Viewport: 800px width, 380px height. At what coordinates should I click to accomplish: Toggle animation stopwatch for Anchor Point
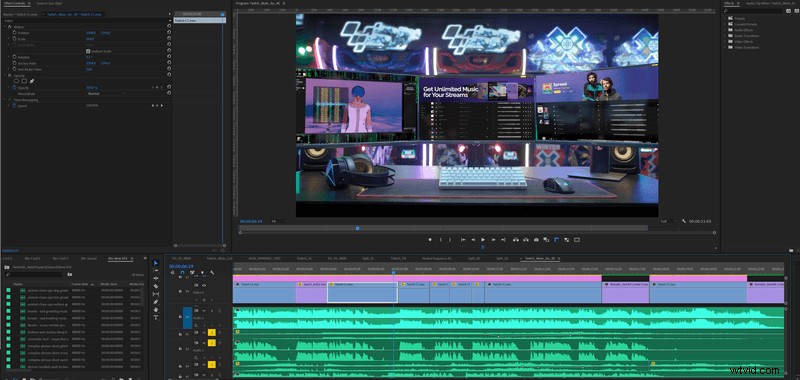14,63
